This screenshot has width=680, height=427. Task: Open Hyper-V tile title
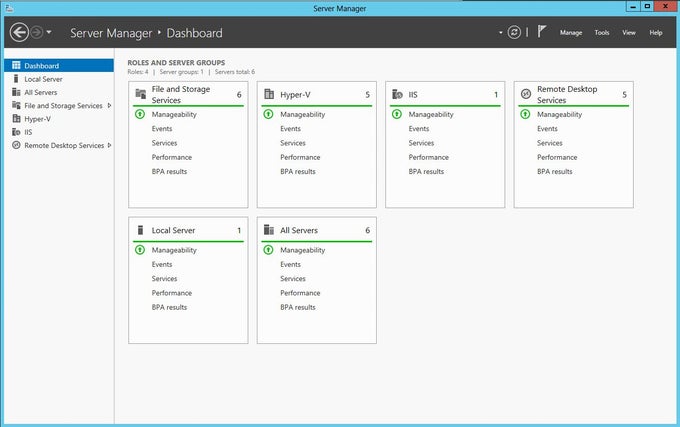tap(295, 95)
